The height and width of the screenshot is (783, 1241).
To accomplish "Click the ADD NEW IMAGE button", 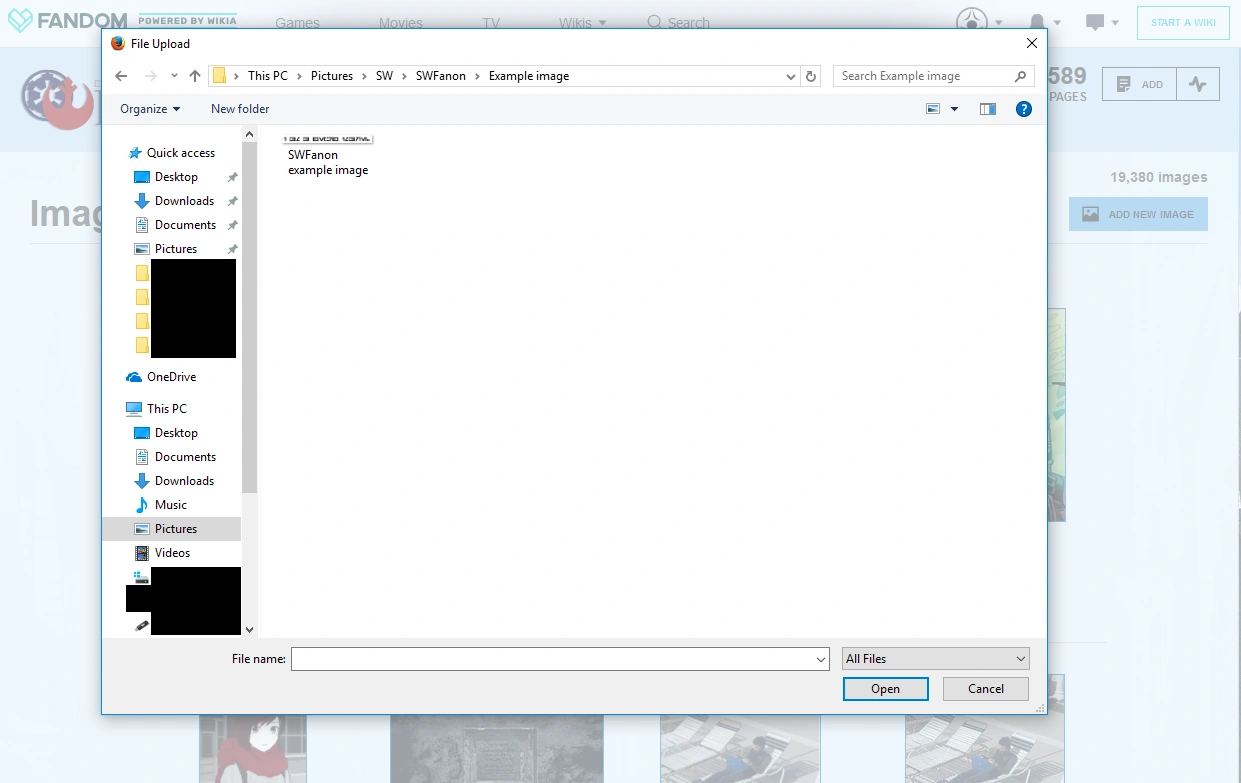I will tap(1138, 214).
